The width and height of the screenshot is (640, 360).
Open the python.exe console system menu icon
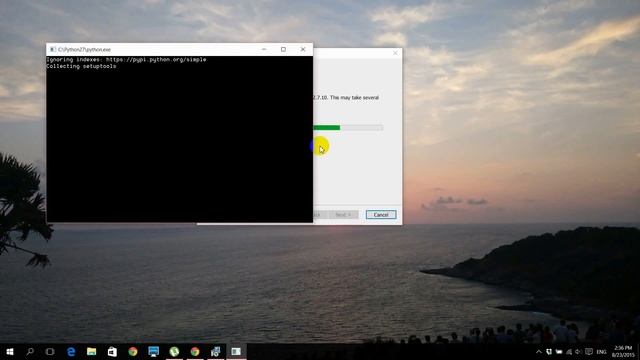pyautogui.click(x=53, y=49)
